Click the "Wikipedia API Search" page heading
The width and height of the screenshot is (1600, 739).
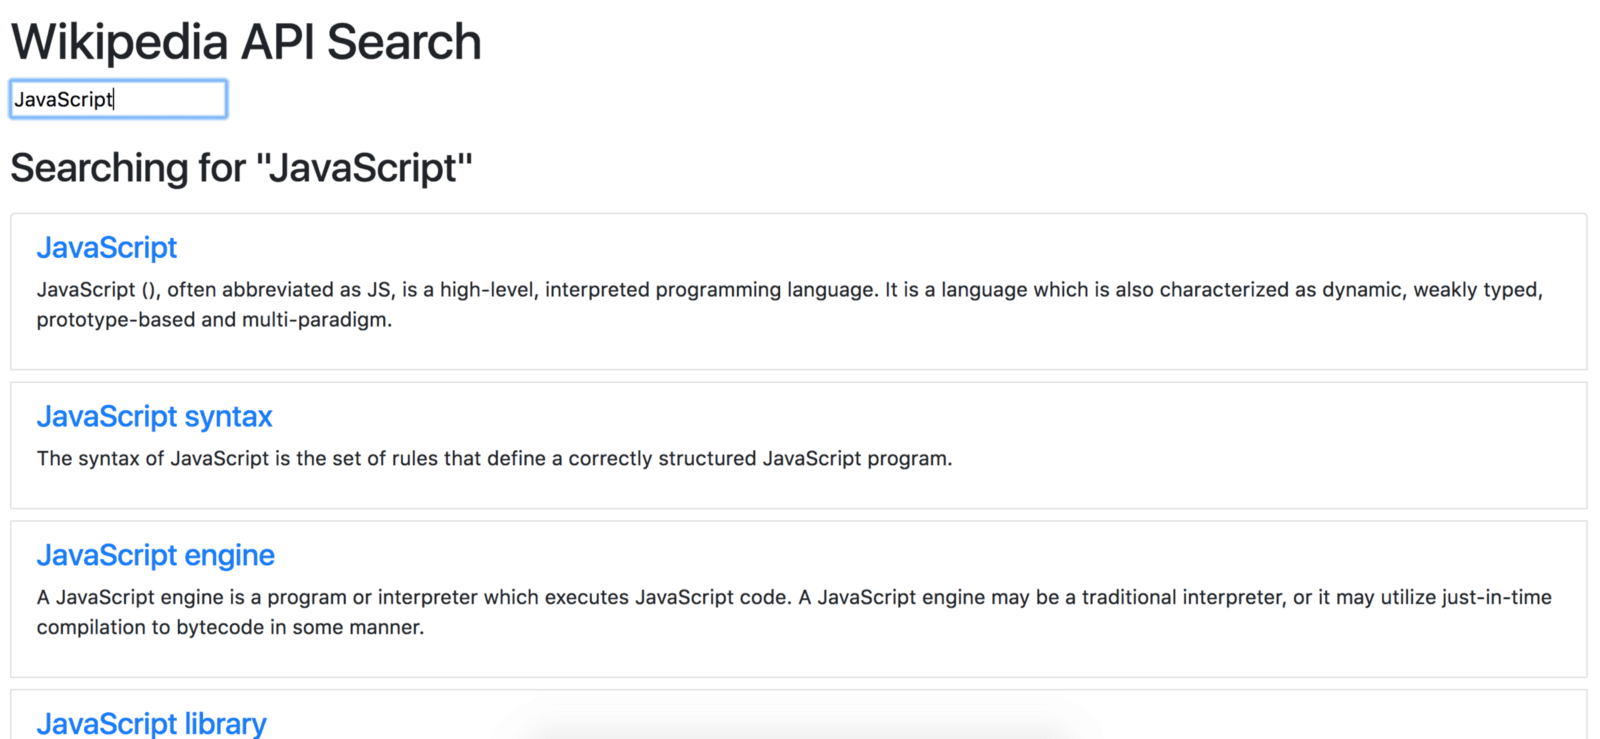click(x=246, y=42)
